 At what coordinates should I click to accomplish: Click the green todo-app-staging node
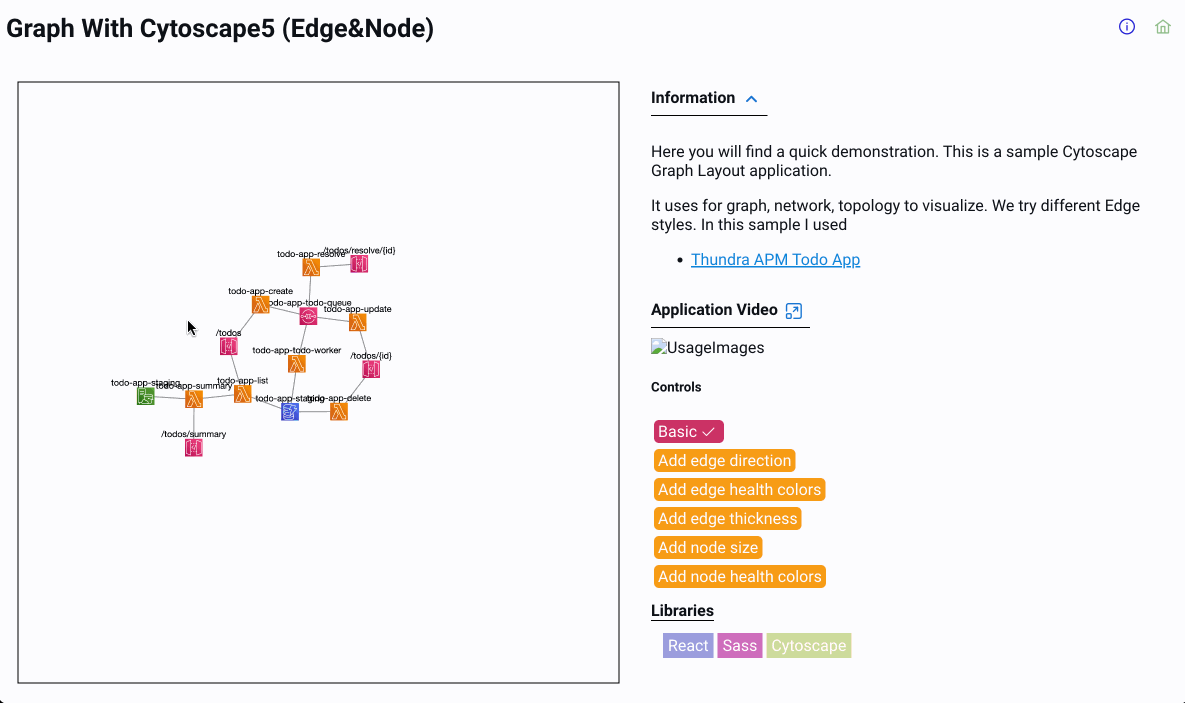pyautogui.click(x=146, y=396)
